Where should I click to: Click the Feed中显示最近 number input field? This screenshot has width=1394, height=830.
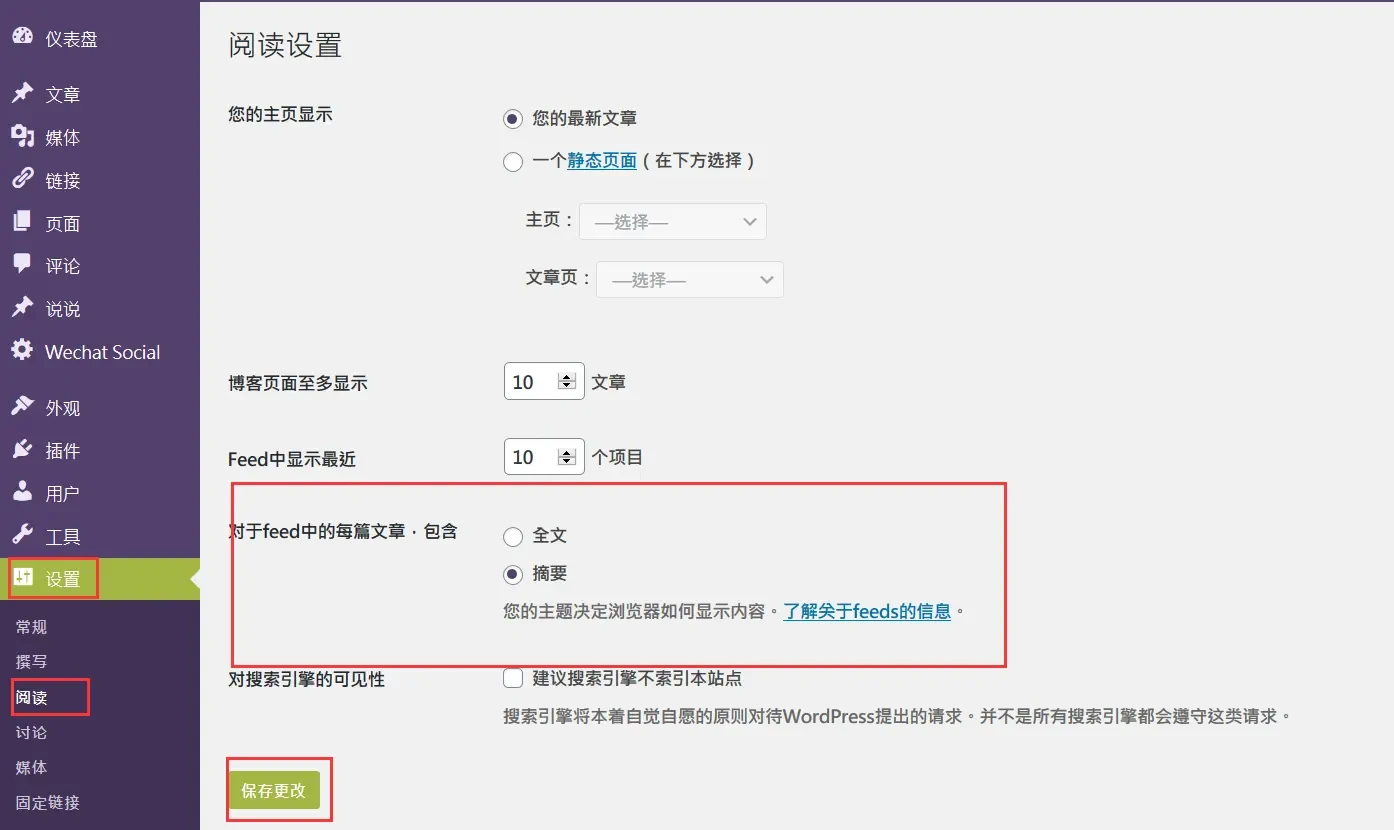tap(531, 457)
